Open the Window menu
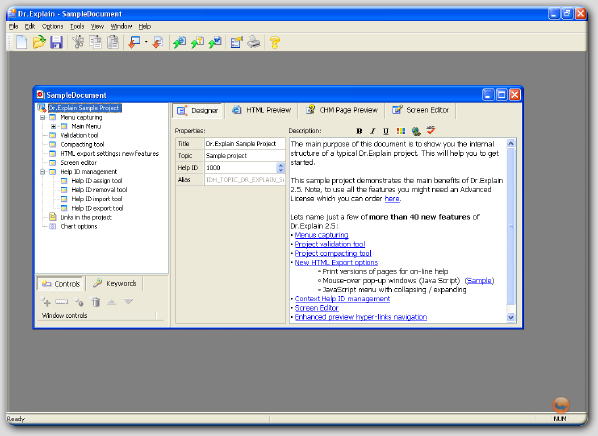The width and height of the screenshot is (598, 436). (121, 26)
